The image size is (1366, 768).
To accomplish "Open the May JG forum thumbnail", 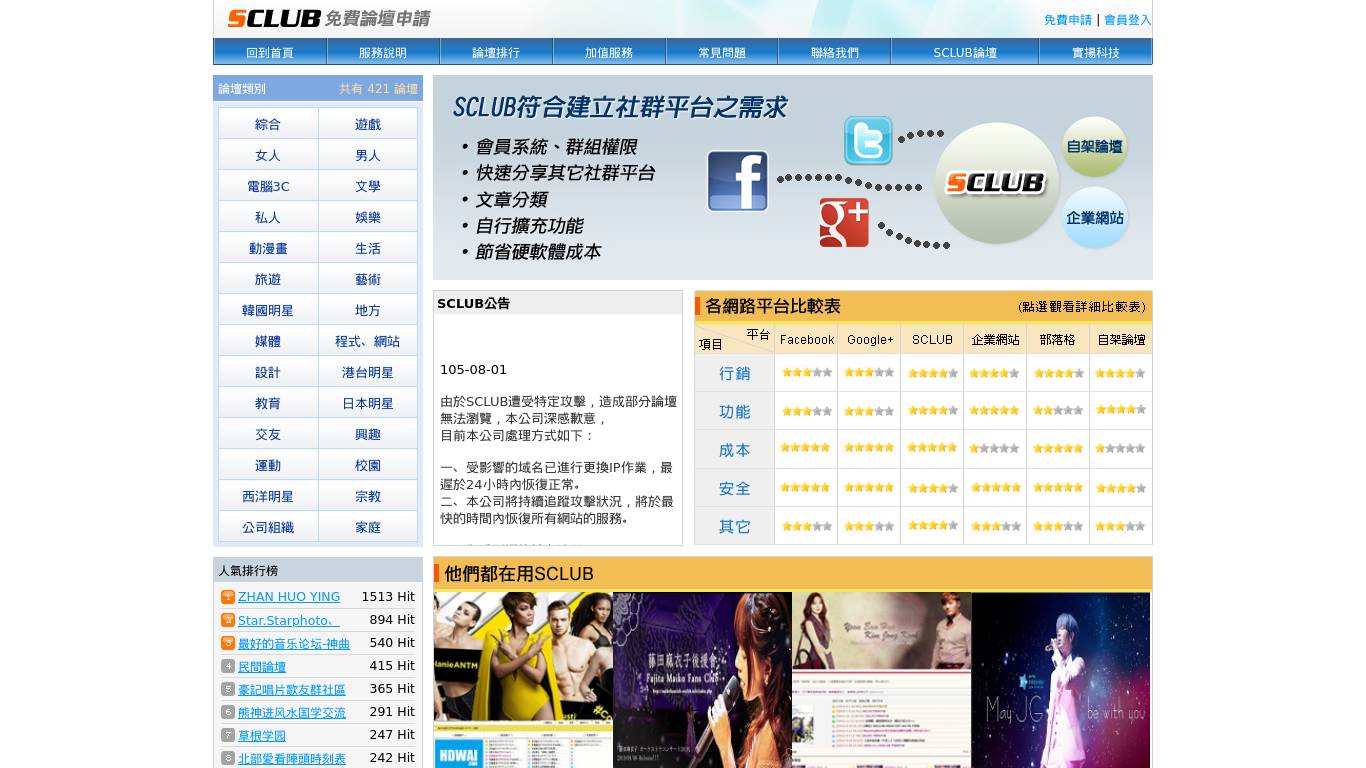I will tap(1061, 680).
